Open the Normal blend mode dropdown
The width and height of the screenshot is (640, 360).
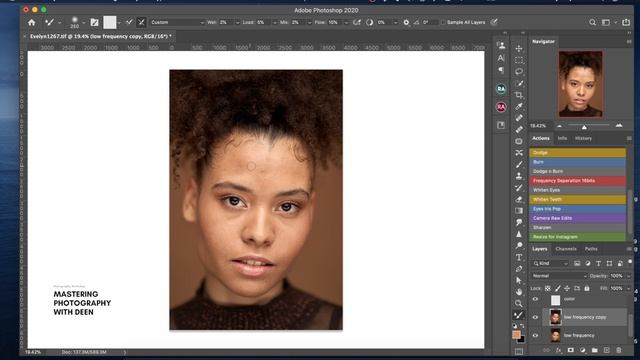pyautogui.click(x=559, y=276)
